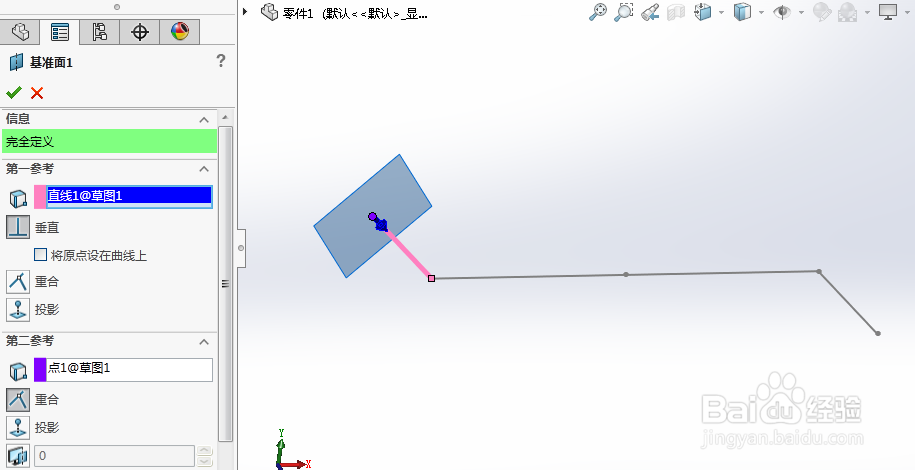
Task: Select the 点1@草图1 second reference field
Action: click(130, 370)
